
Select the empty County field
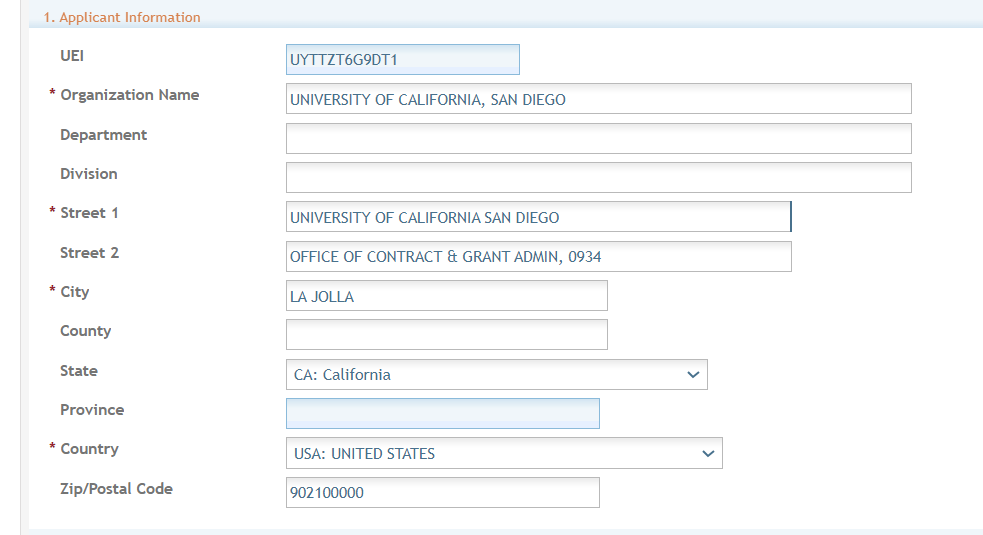coord(446,335)
